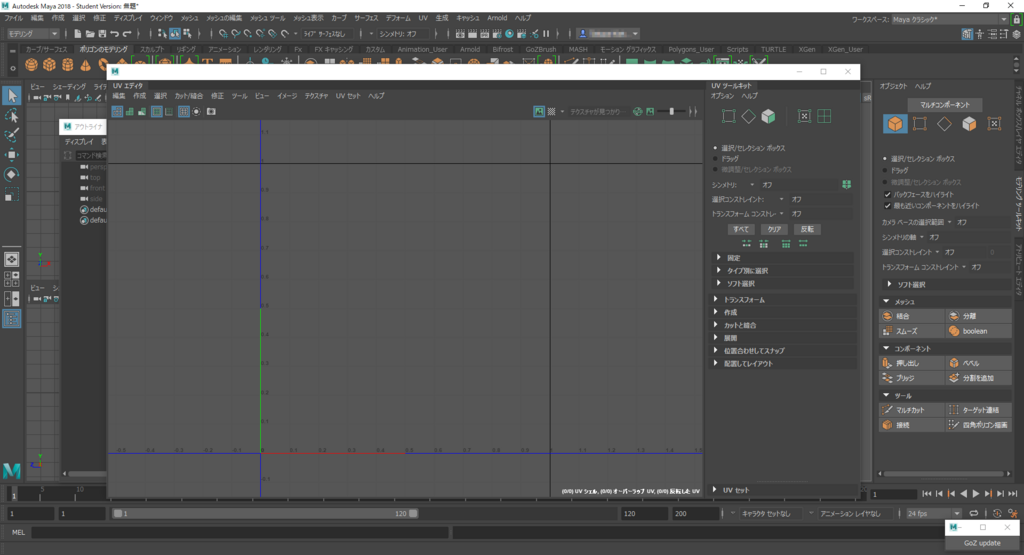Select face mode cube in Modeling Toolkit

[969, 123]
